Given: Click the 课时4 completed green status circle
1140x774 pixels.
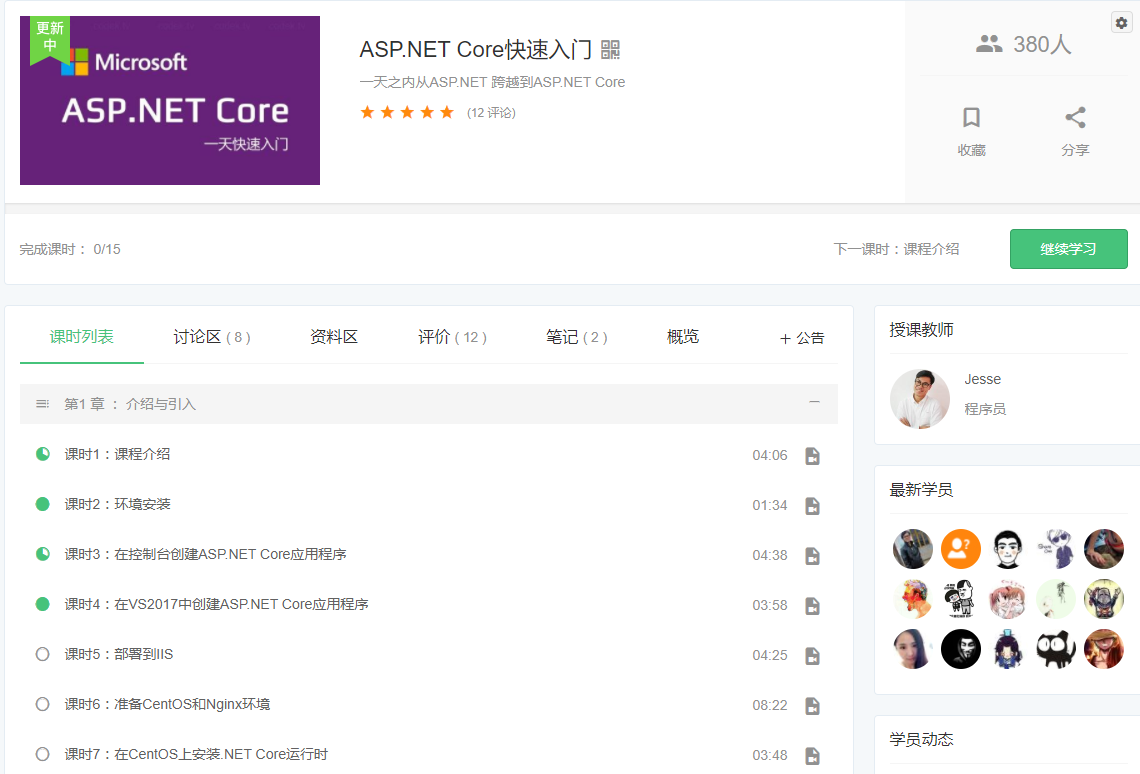Looking at the screenshot, I should pyautogui.click(x=43, y=604).
